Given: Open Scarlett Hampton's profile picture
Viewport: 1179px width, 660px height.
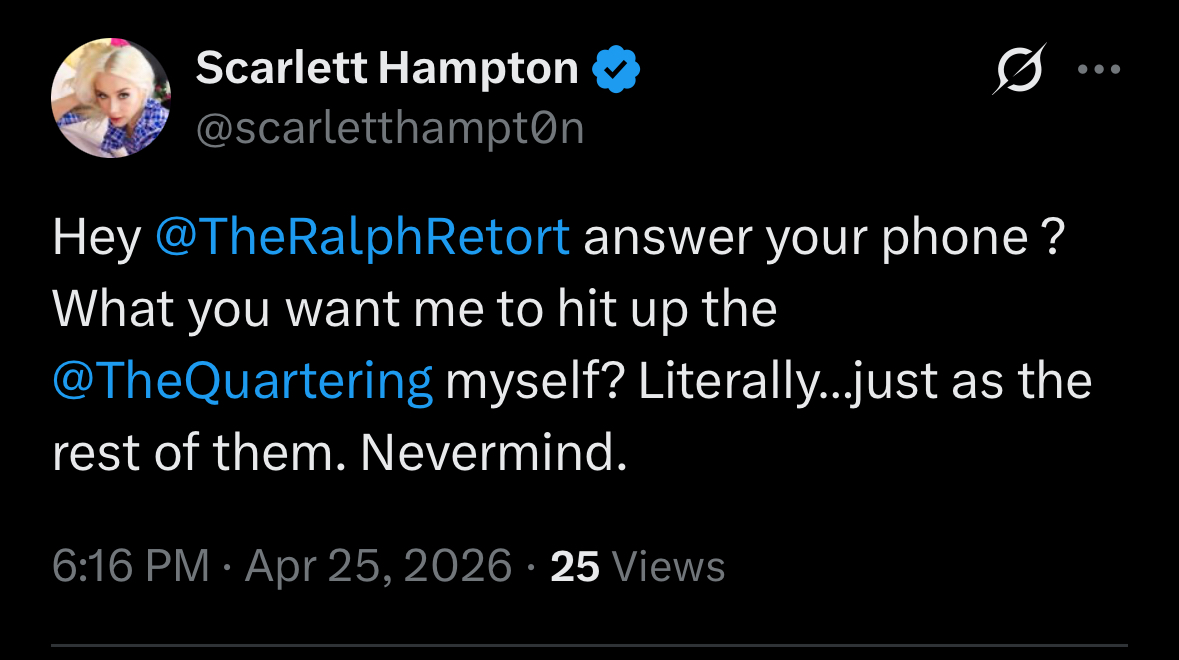Looking at the screenshot, I should [x=111, y=98].
